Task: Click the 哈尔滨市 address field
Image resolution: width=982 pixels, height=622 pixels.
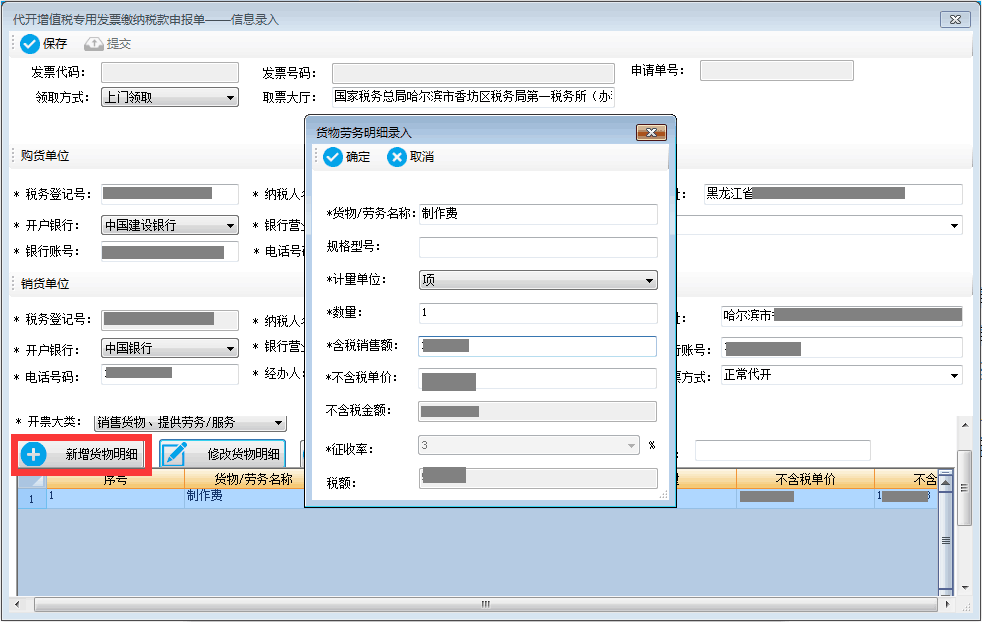Action: [841, 316]
